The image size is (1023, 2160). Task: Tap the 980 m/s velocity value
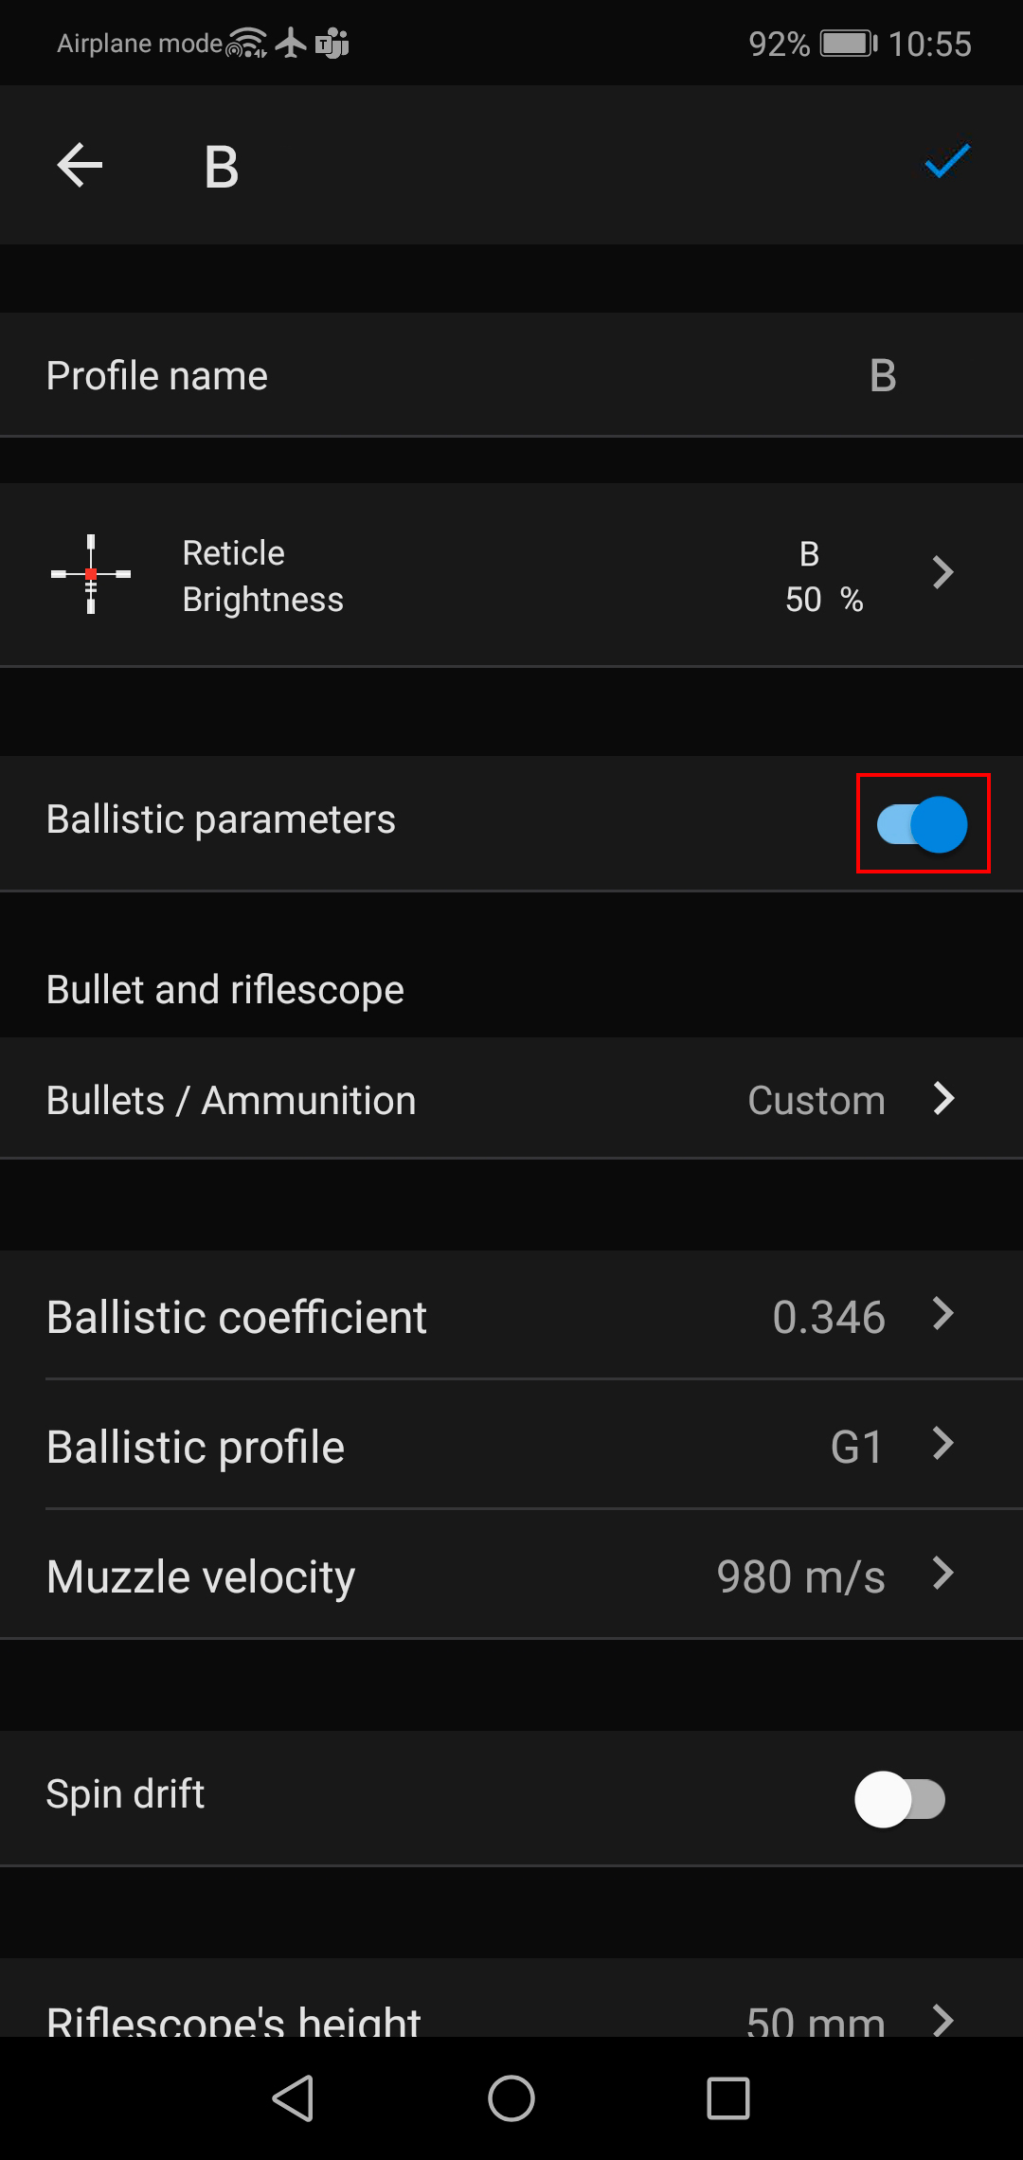click(x=800, y=1577)
